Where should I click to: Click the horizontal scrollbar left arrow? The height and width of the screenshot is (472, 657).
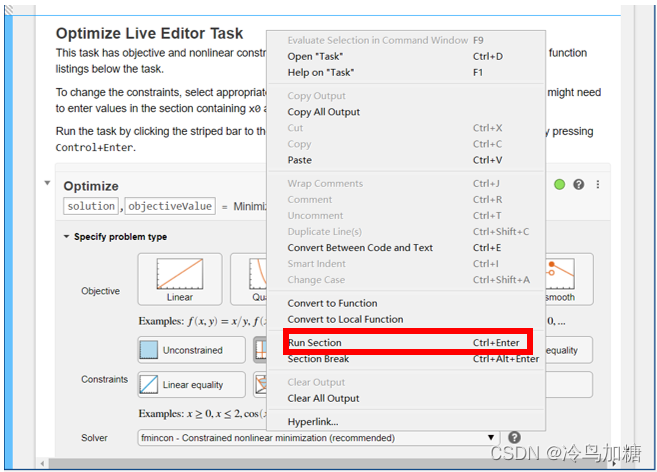point(42,464)
